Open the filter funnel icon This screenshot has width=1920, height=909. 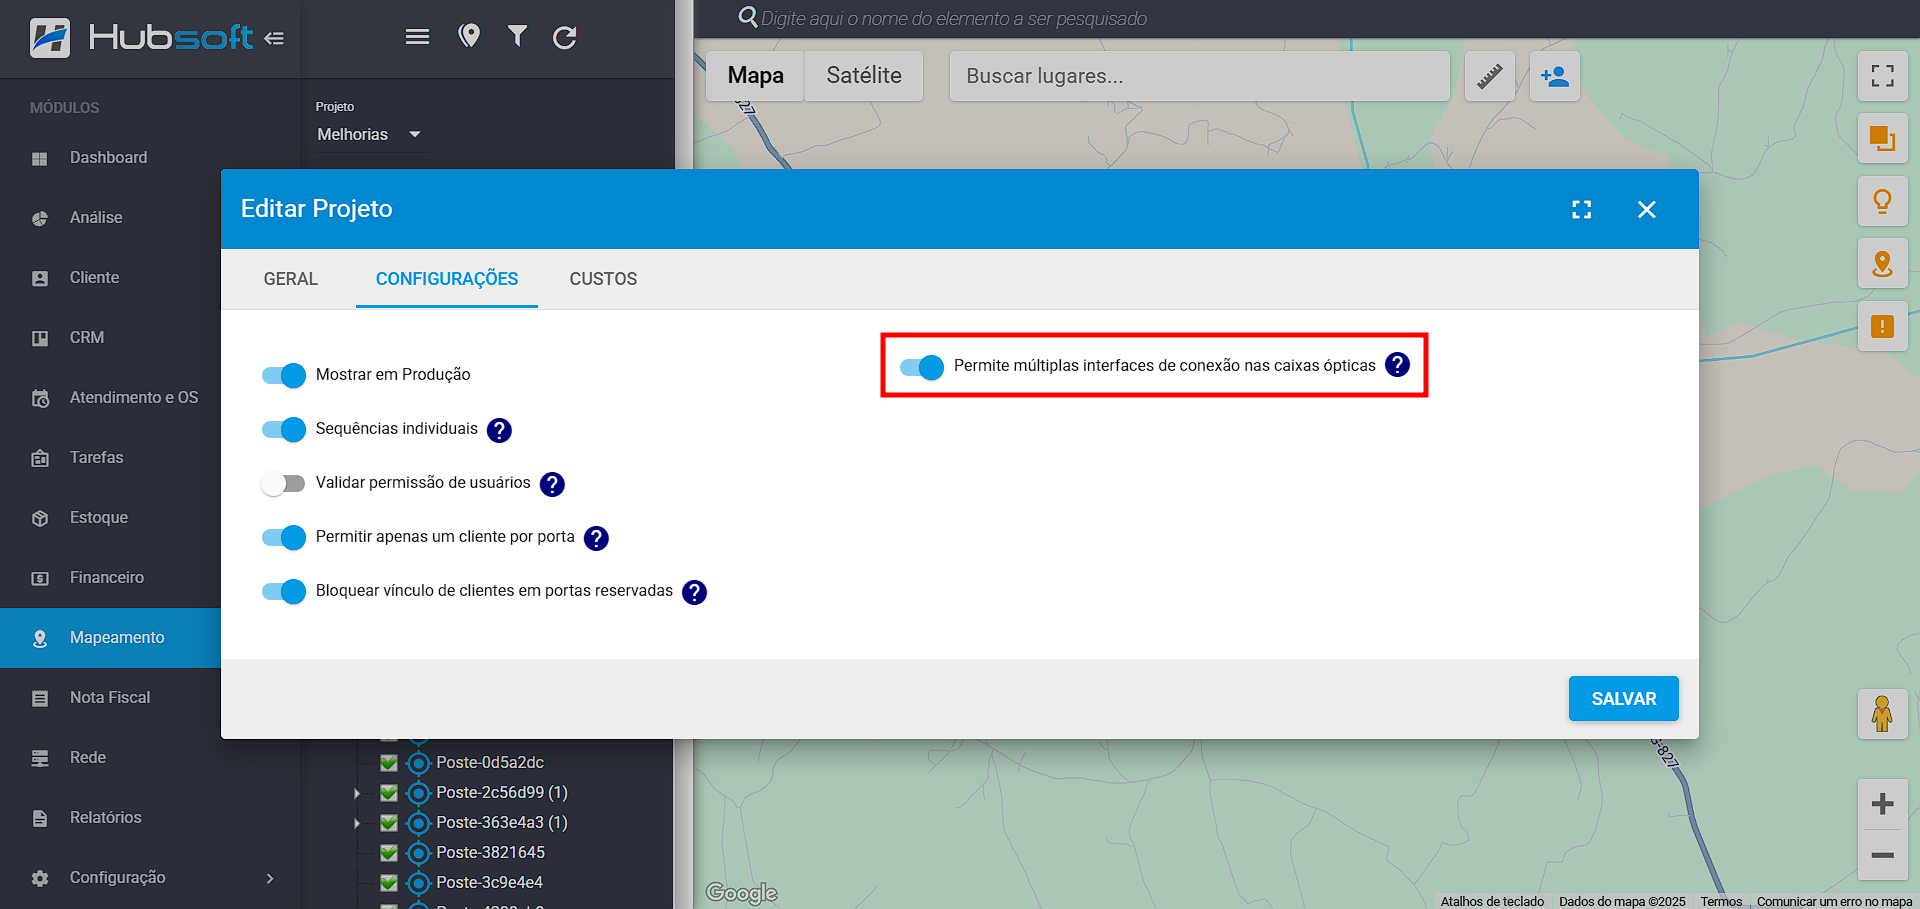[517, 37]
